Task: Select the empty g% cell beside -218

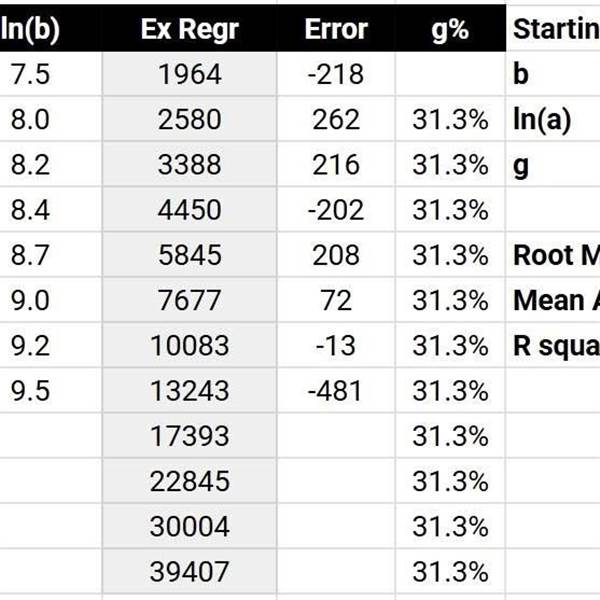Action: tap(450, 74)
